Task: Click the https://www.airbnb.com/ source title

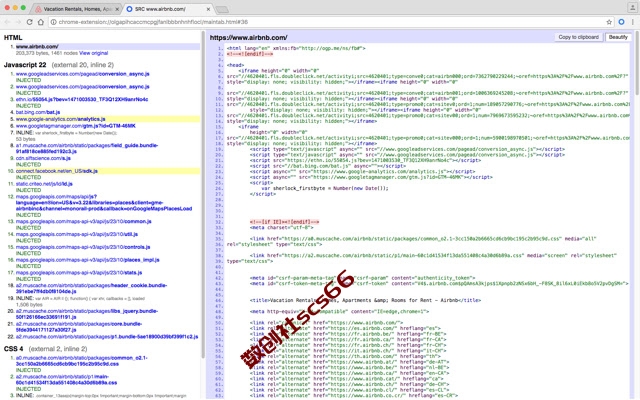Action: point(249,38)
